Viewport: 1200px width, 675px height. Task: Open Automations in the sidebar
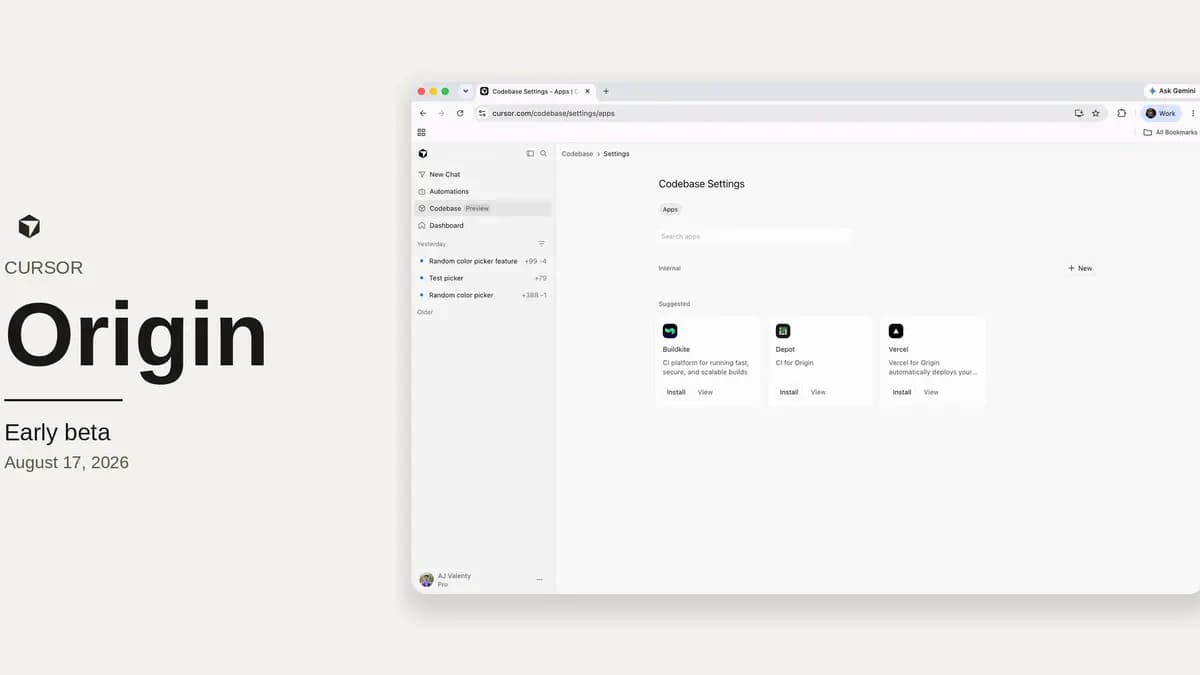pos(483,191)
